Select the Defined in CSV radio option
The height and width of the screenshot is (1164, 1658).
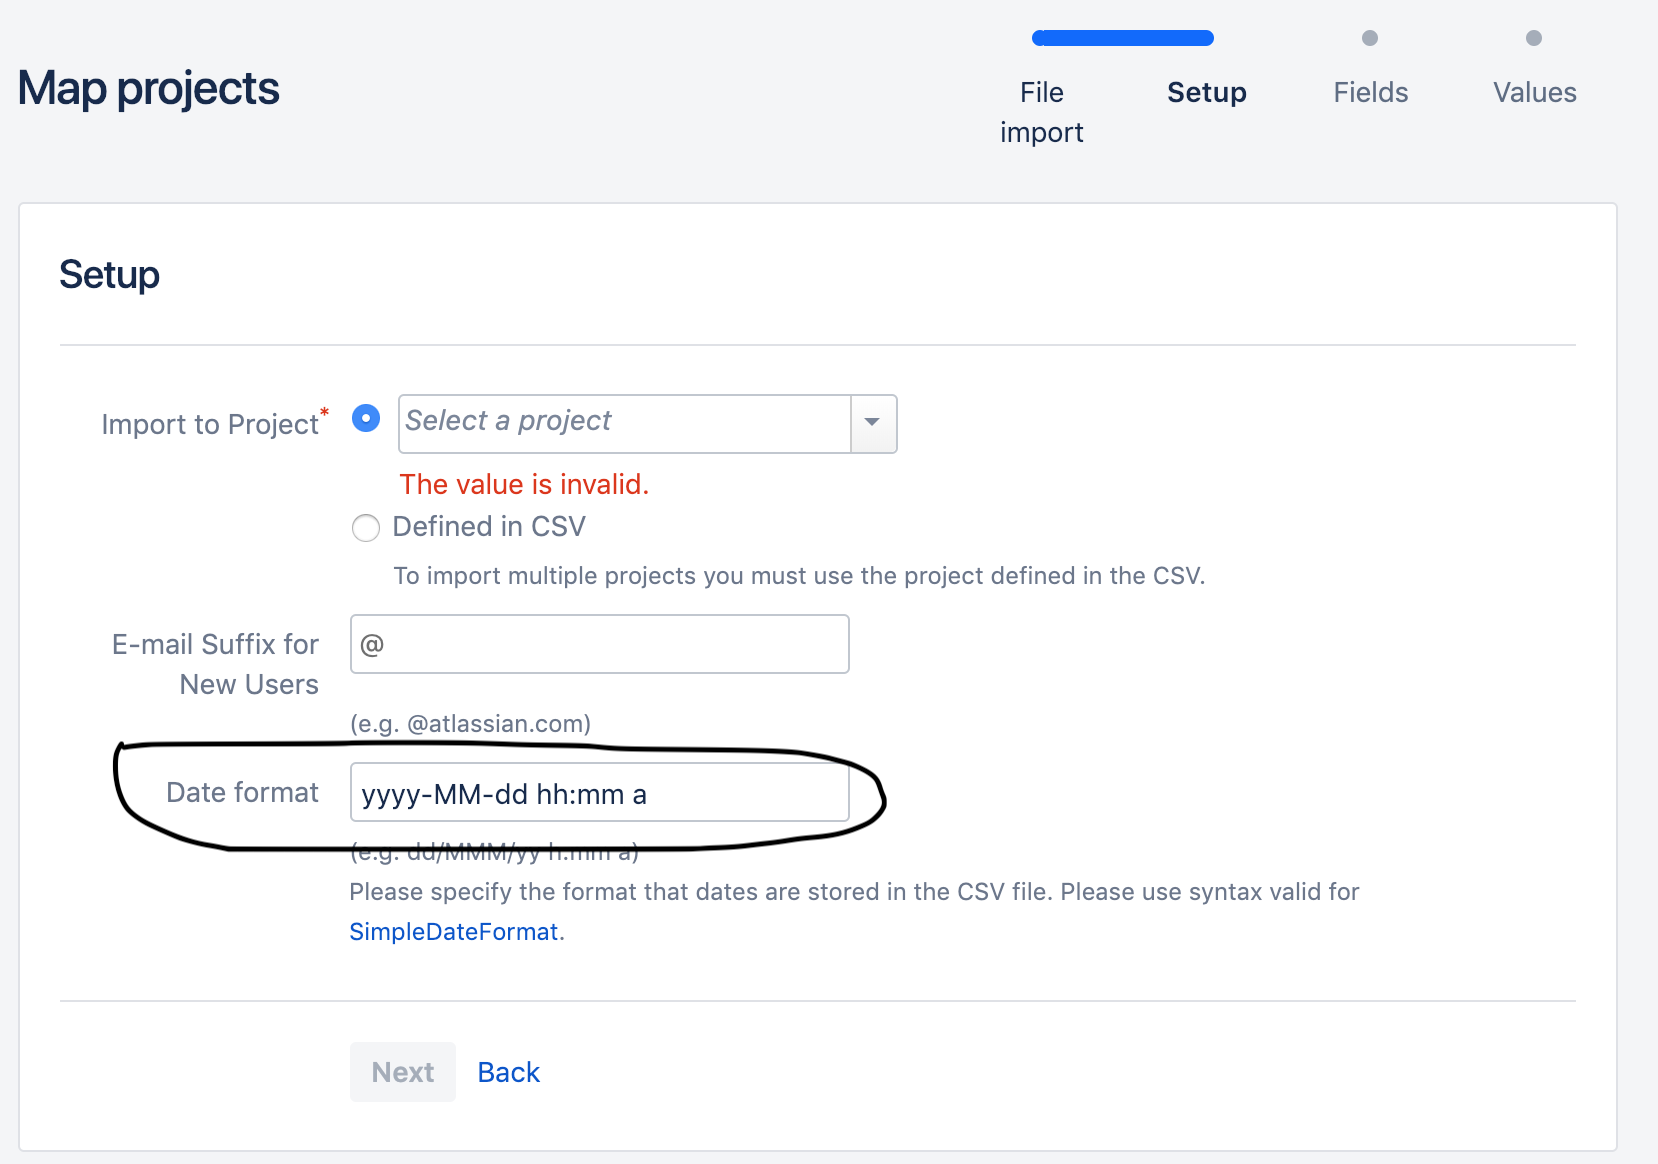(366, 527)
